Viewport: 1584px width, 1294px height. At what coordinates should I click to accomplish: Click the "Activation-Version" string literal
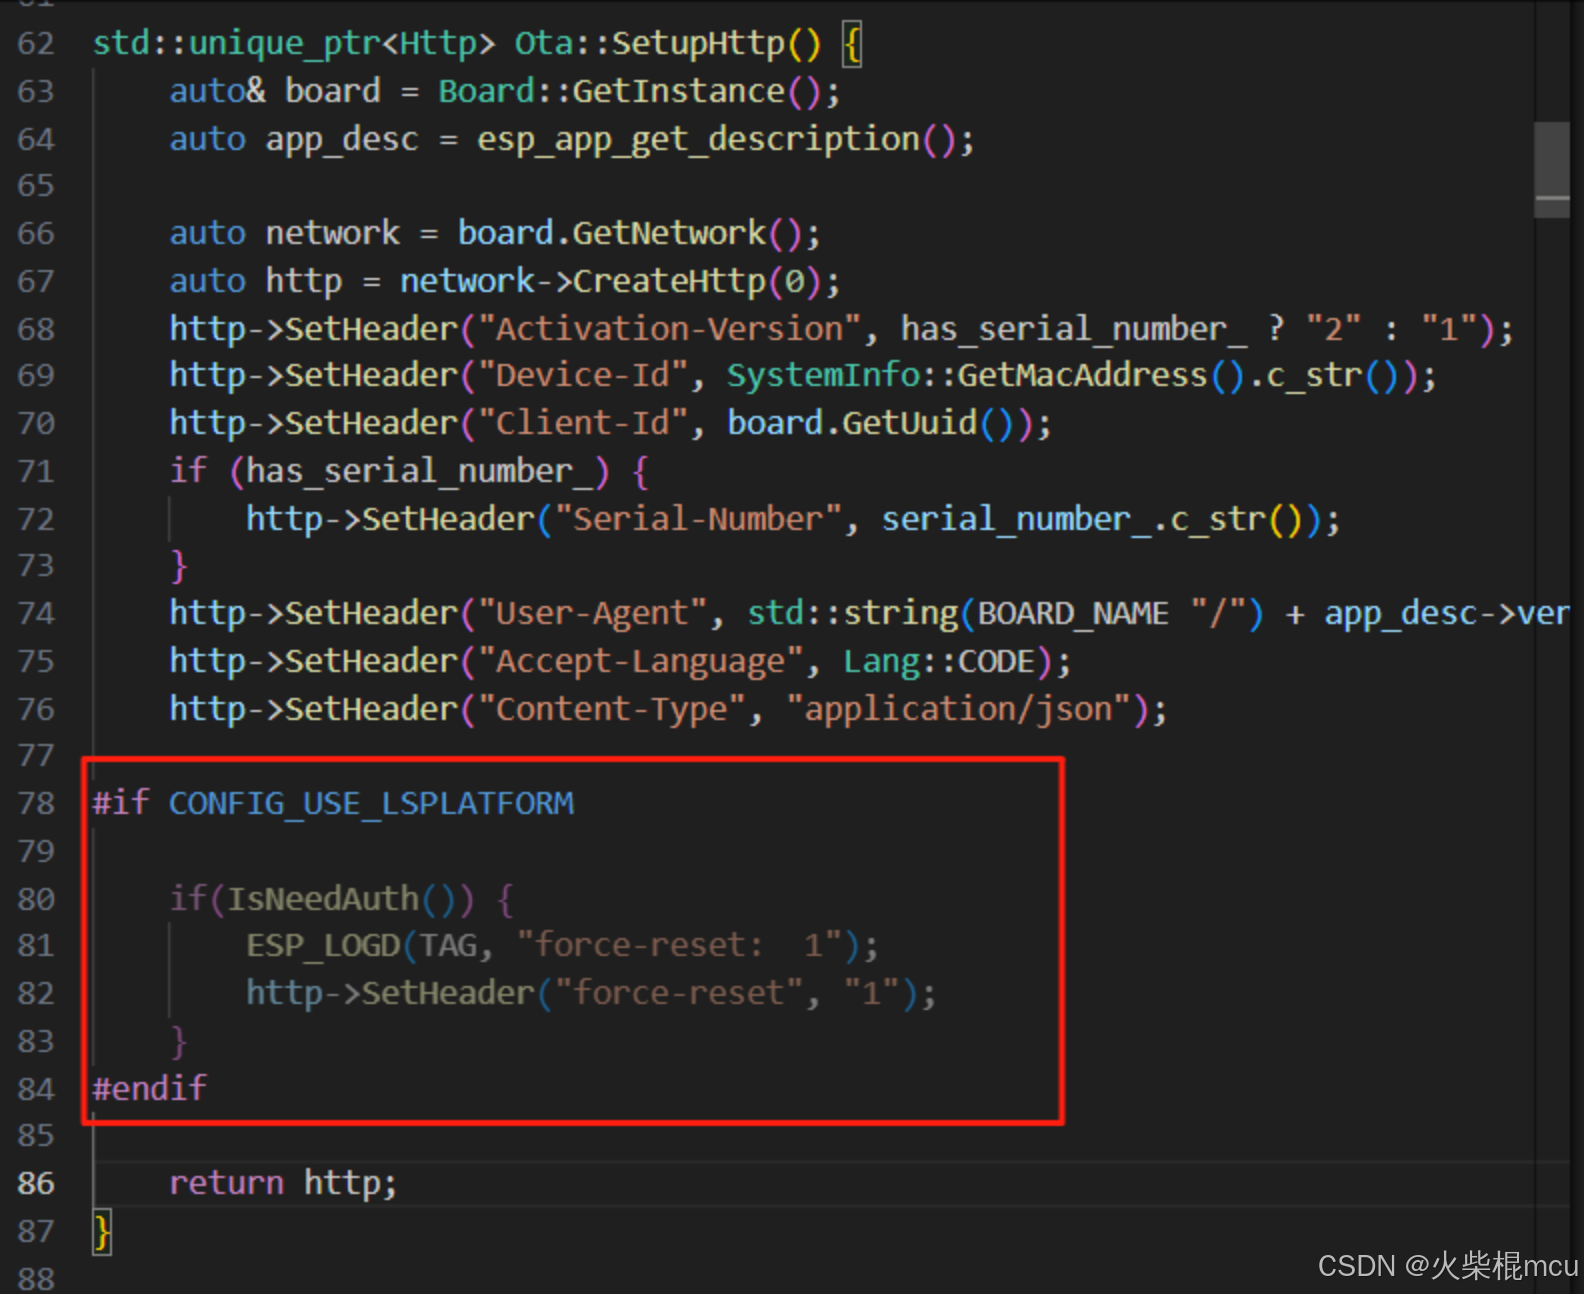click(x=669, y=329)
